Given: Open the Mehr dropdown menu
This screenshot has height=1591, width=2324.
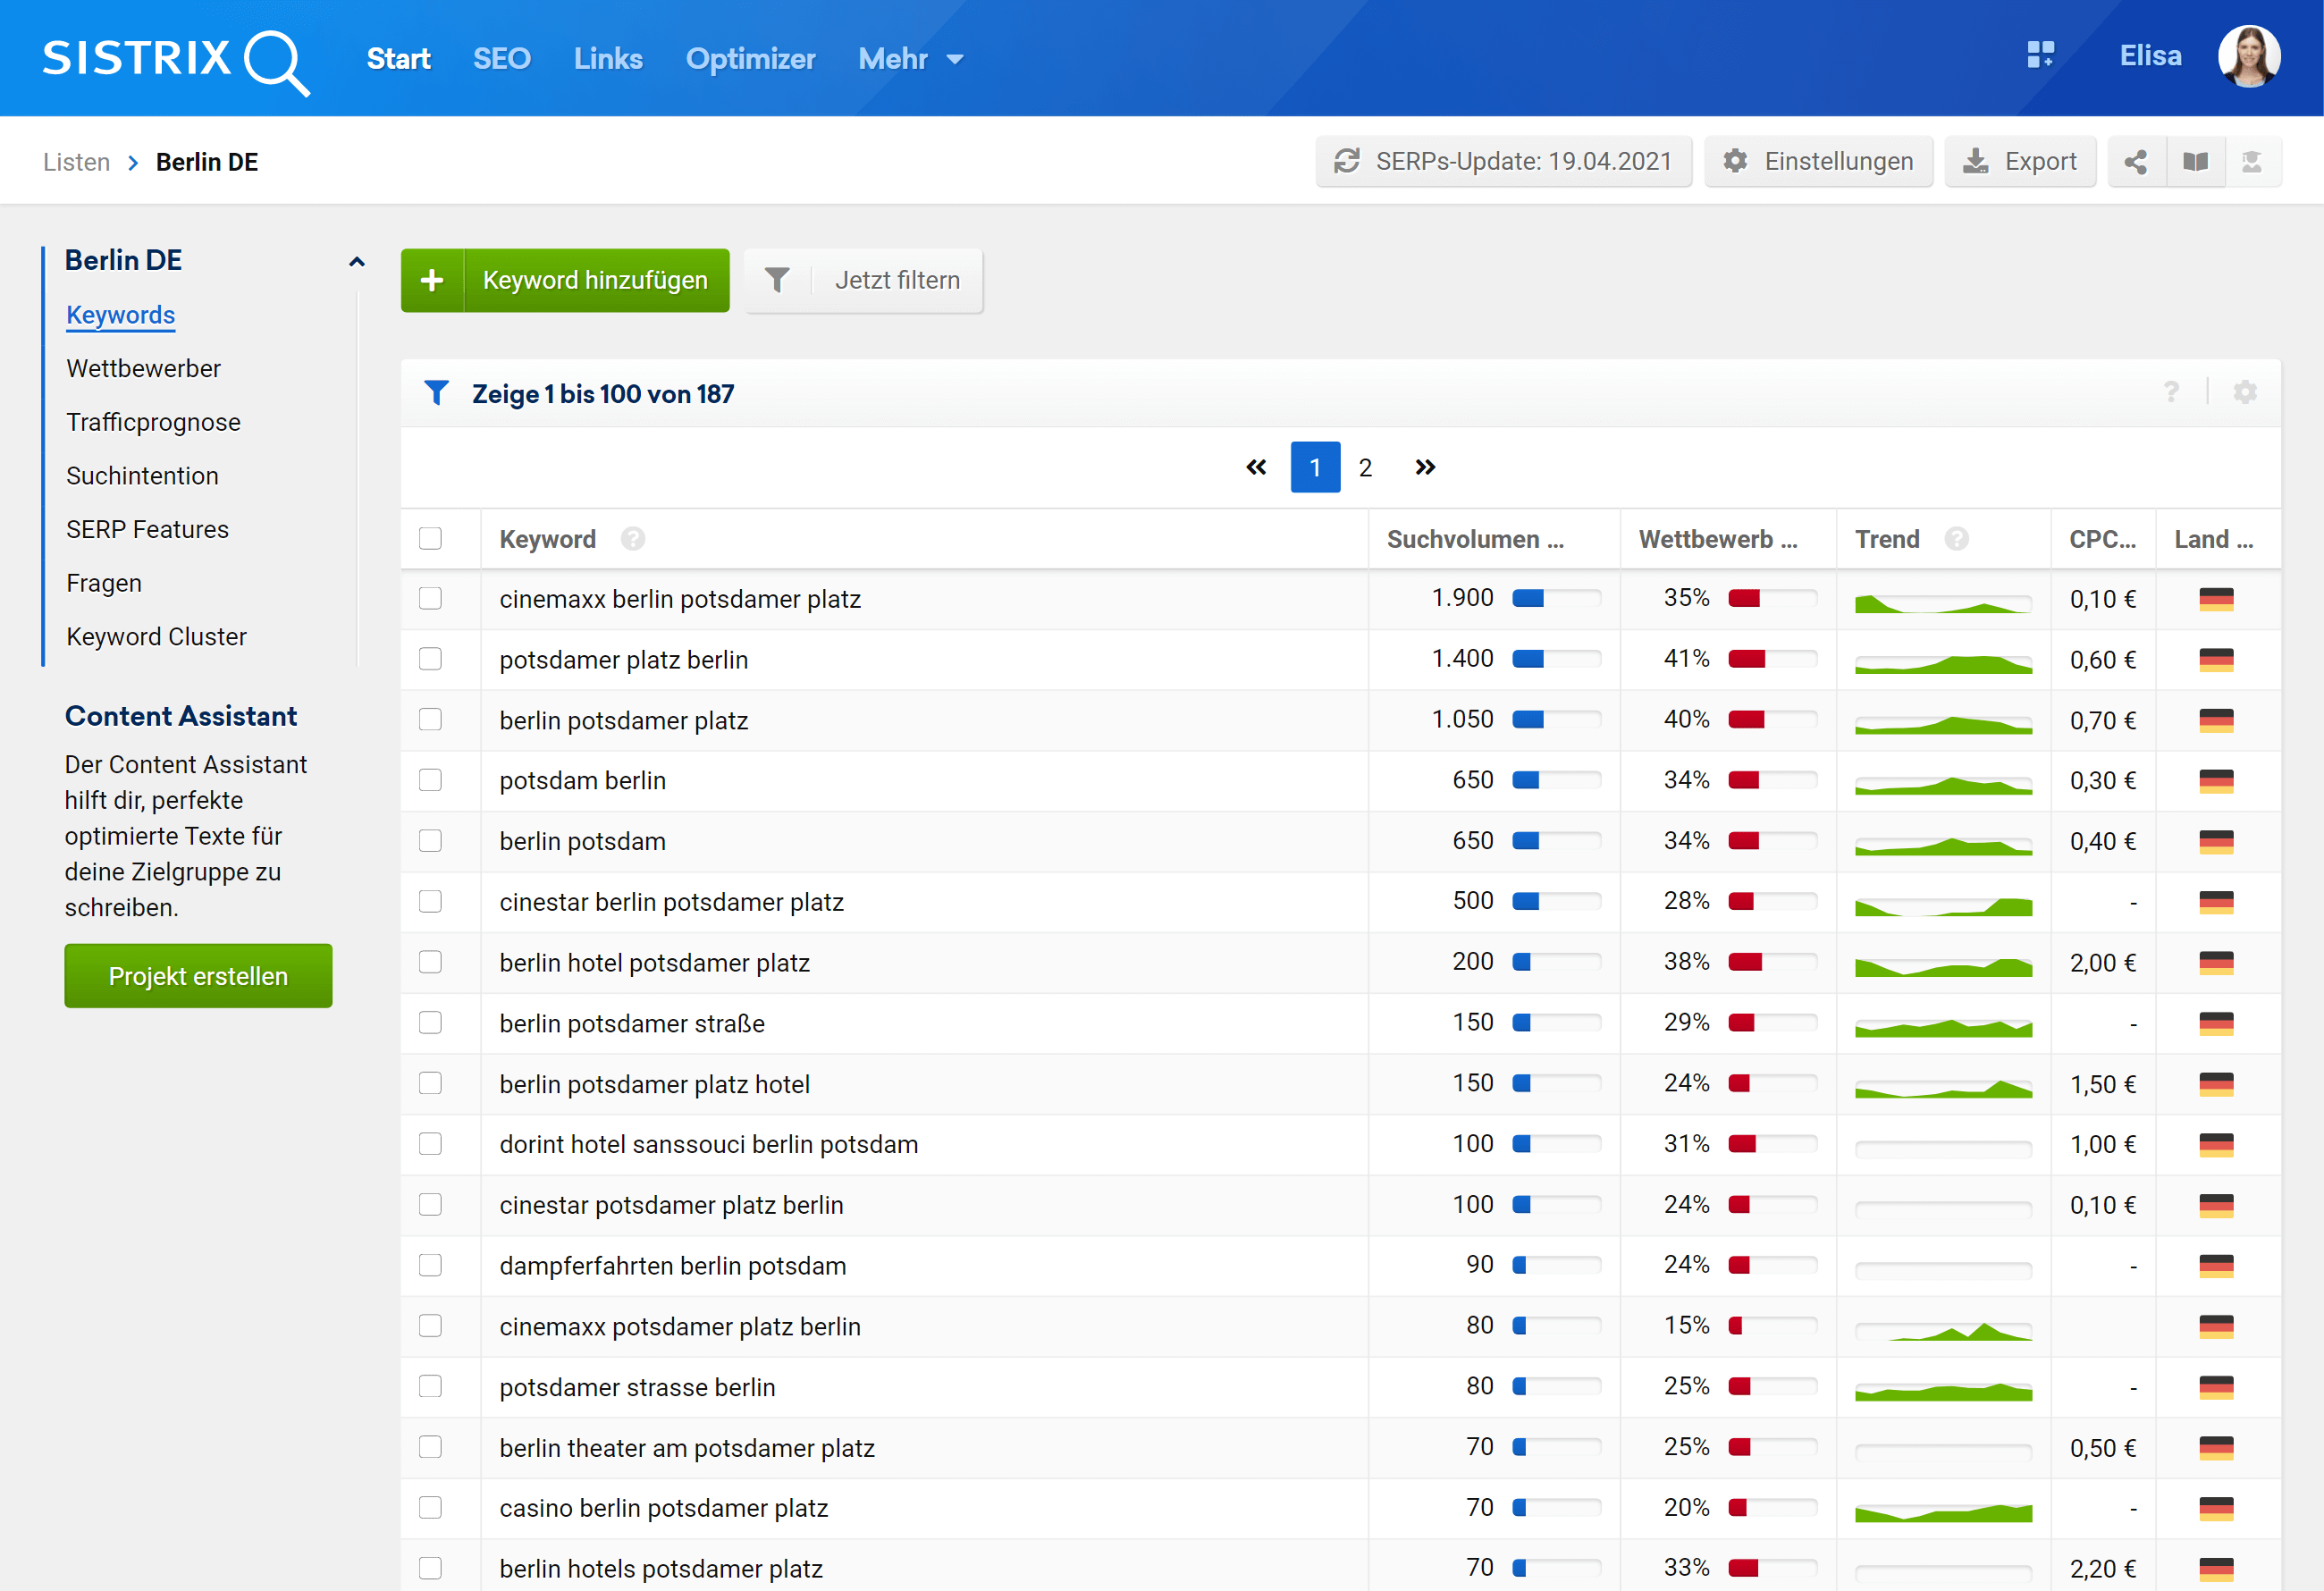Looking at the screenshot, I should tap(910, 59).
